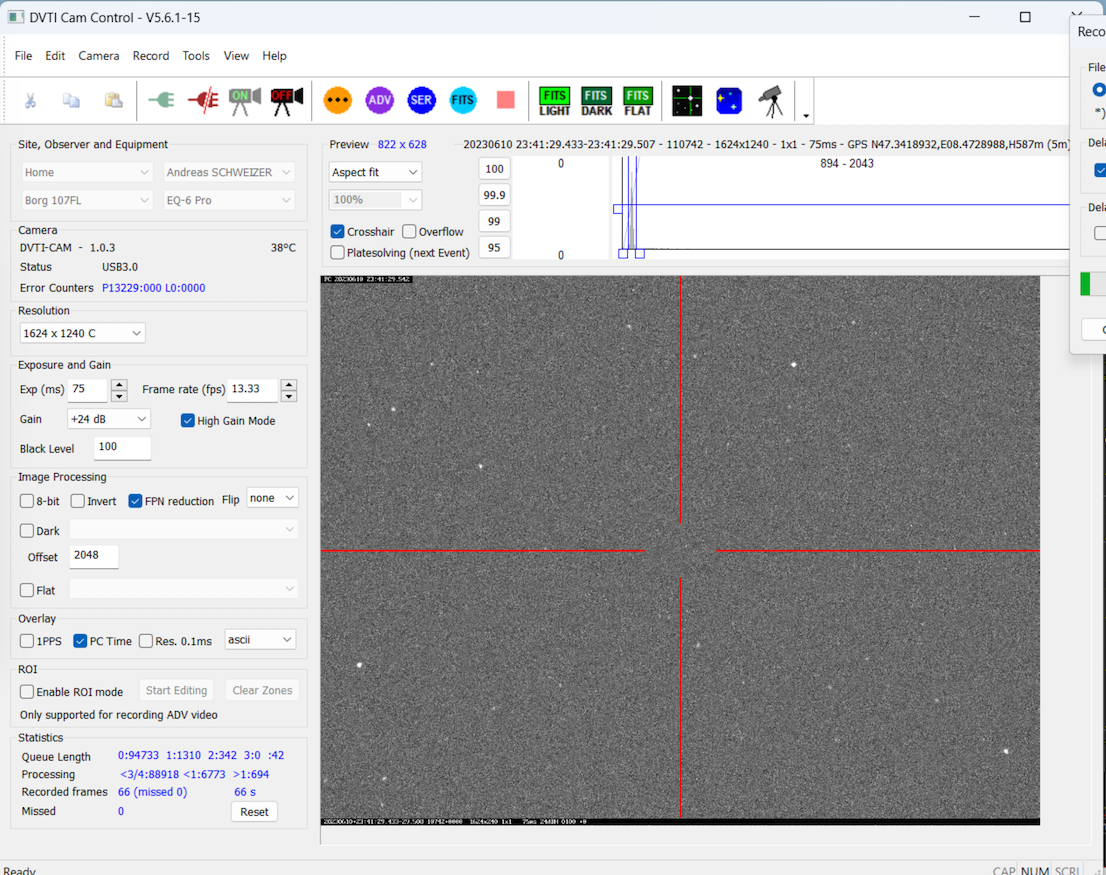Expand the Resolution 1624 x 1240 C dropdown

[x=82, y=333]
